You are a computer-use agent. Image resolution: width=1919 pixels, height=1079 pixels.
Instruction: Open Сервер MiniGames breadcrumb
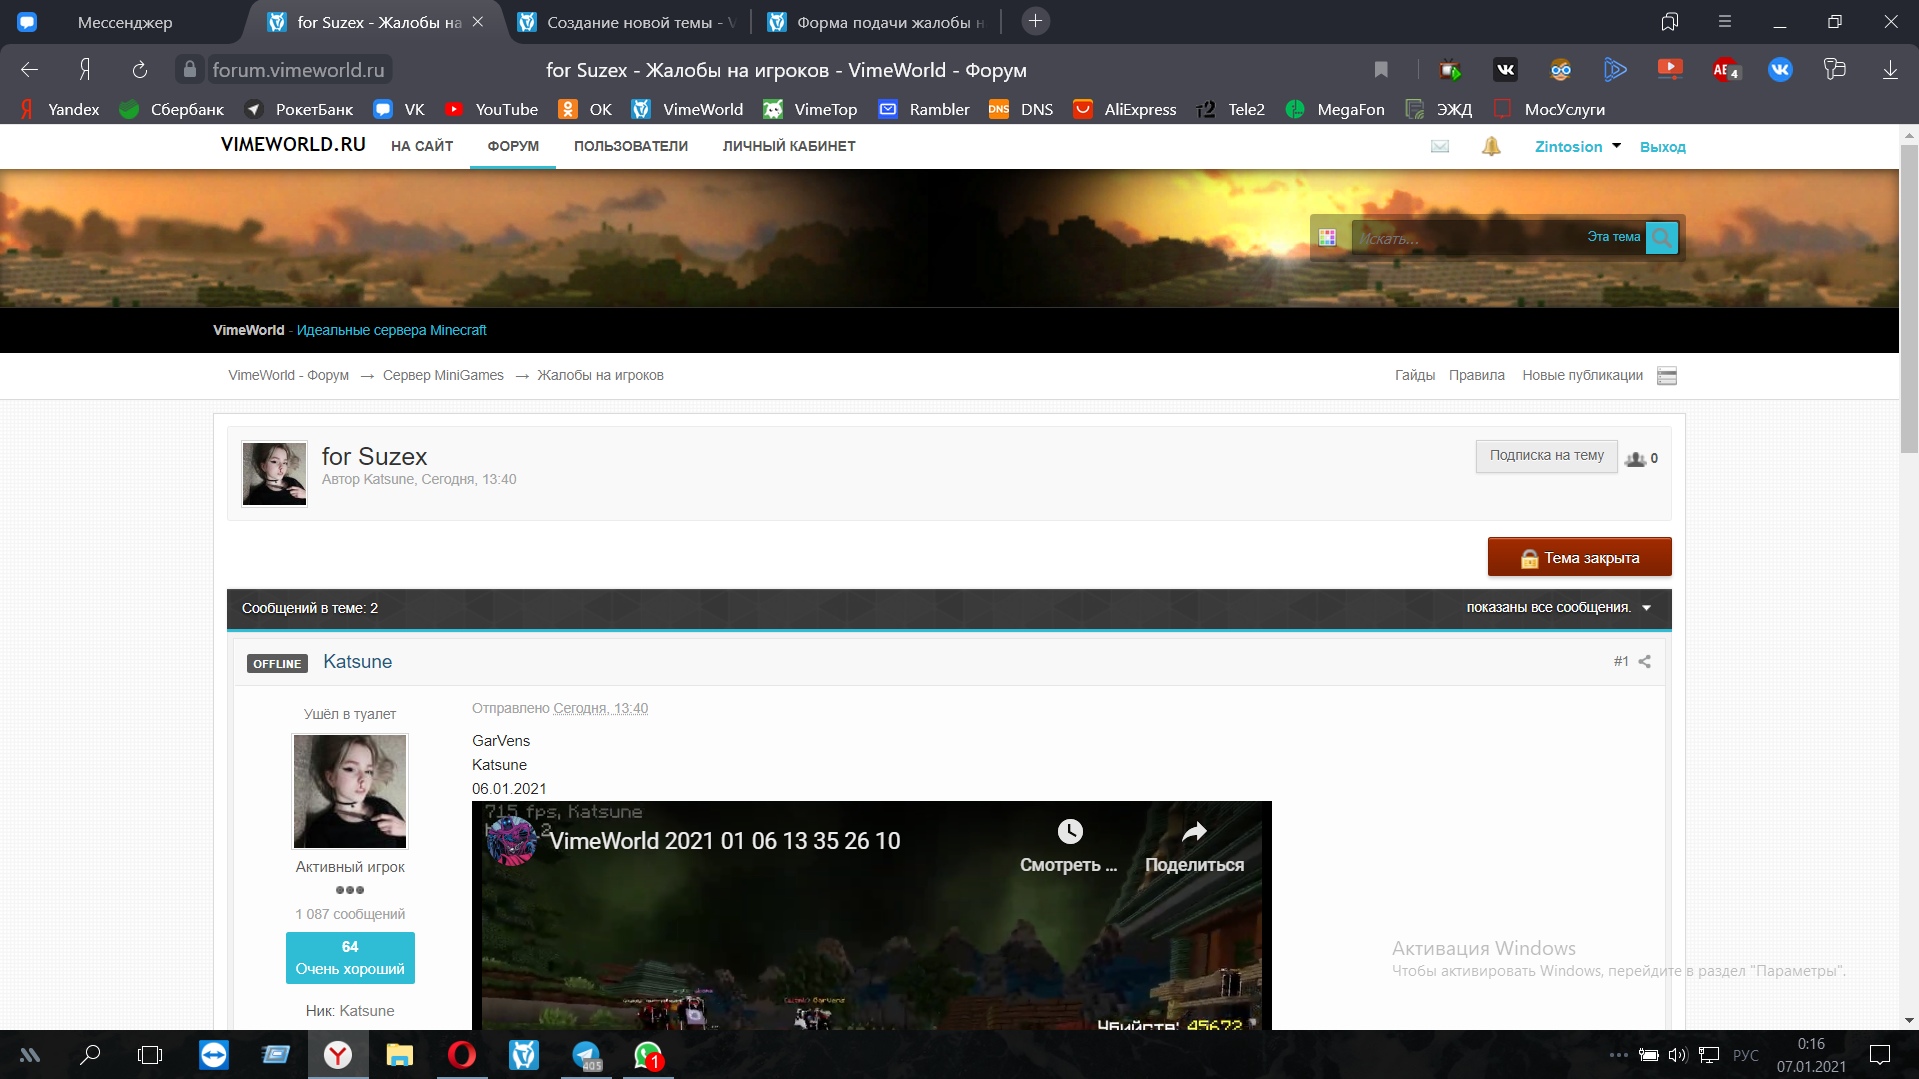tap(443, 375)
